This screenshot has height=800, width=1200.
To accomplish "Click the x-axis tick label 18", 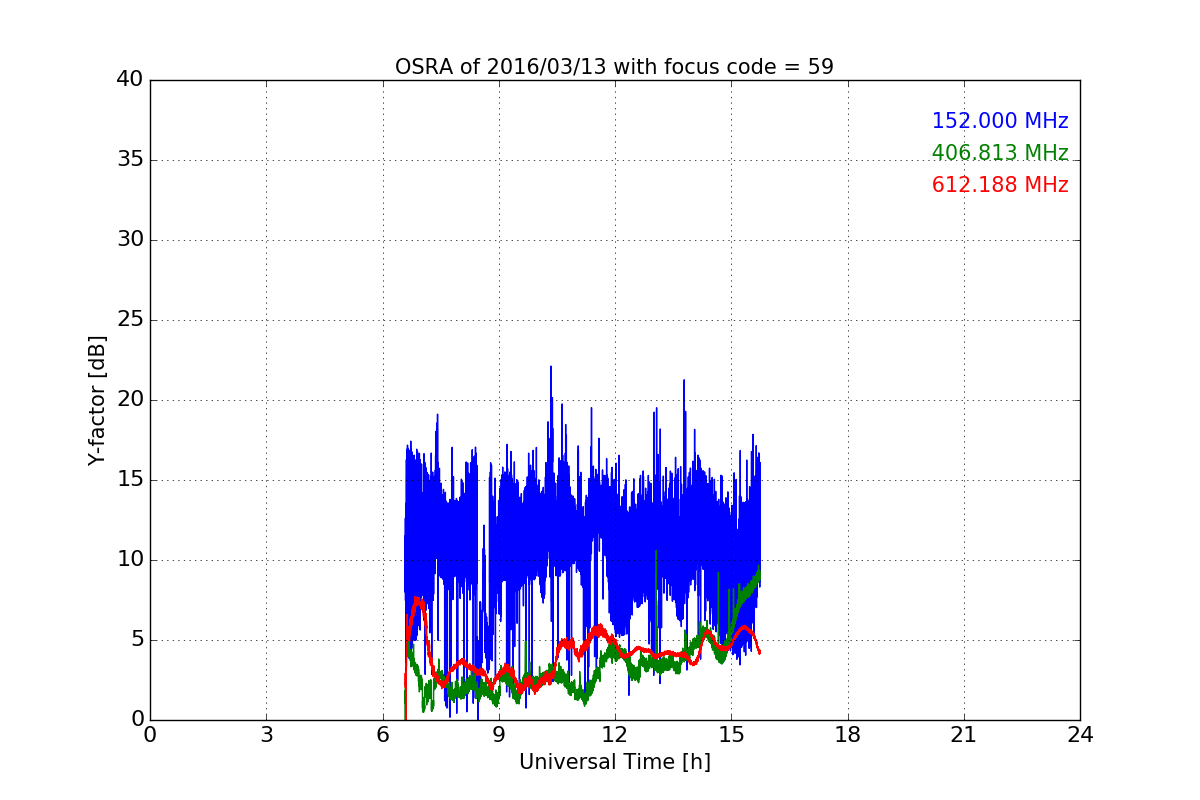I will 848,735.
